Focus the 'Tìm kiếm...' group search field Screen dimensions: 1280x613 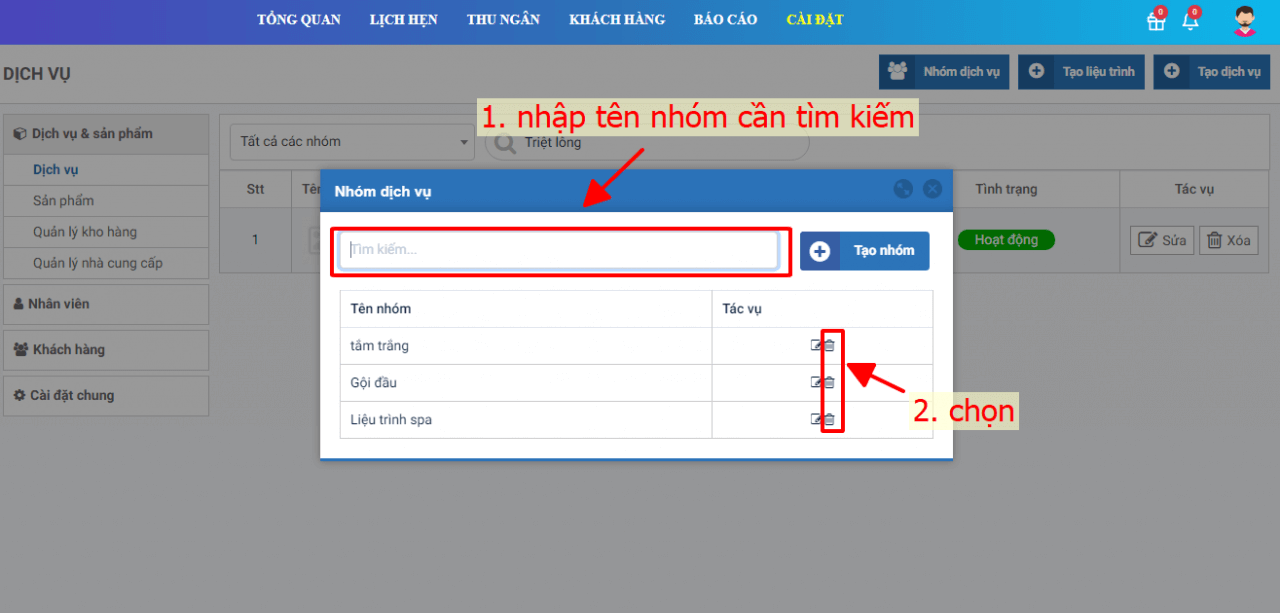click(560, 250)
